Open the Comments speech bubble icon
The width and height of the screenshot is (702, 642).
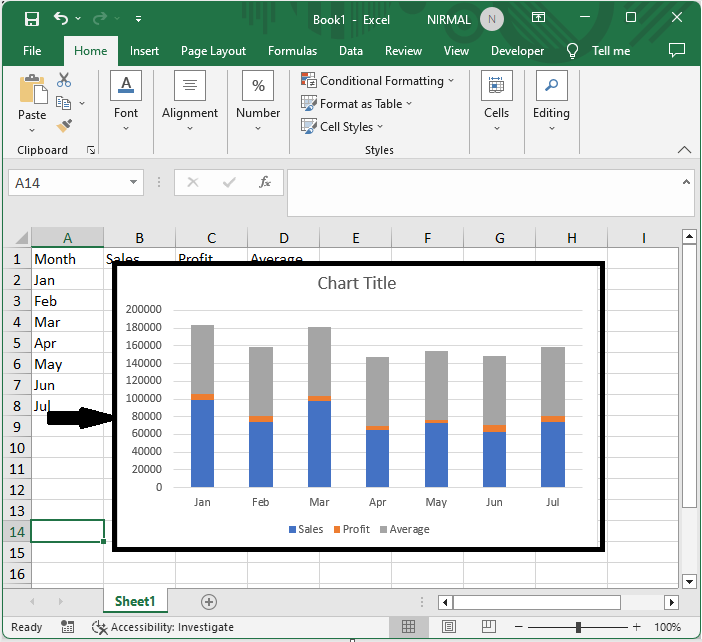click(677, 50)
